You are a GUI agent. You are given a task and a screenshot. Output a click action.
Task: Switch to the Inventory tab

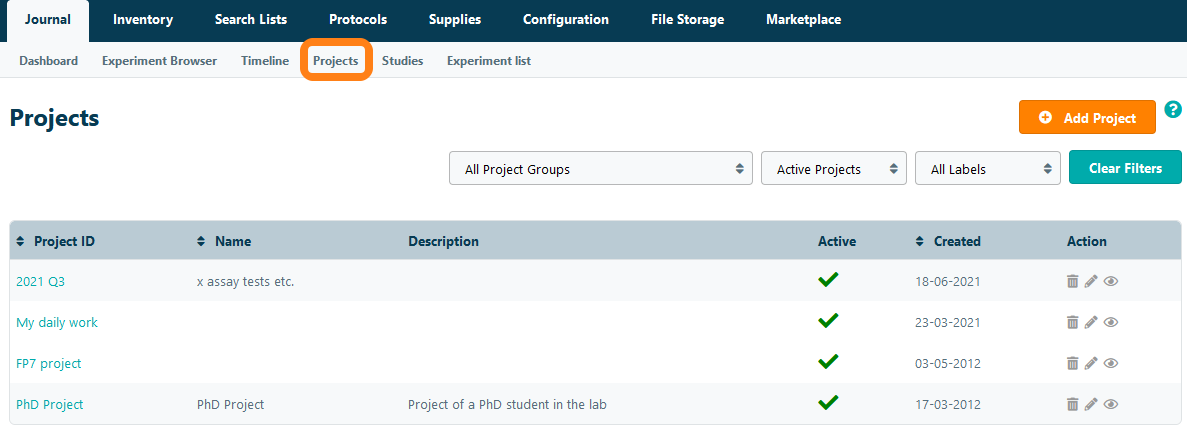[x=143, y=20]
